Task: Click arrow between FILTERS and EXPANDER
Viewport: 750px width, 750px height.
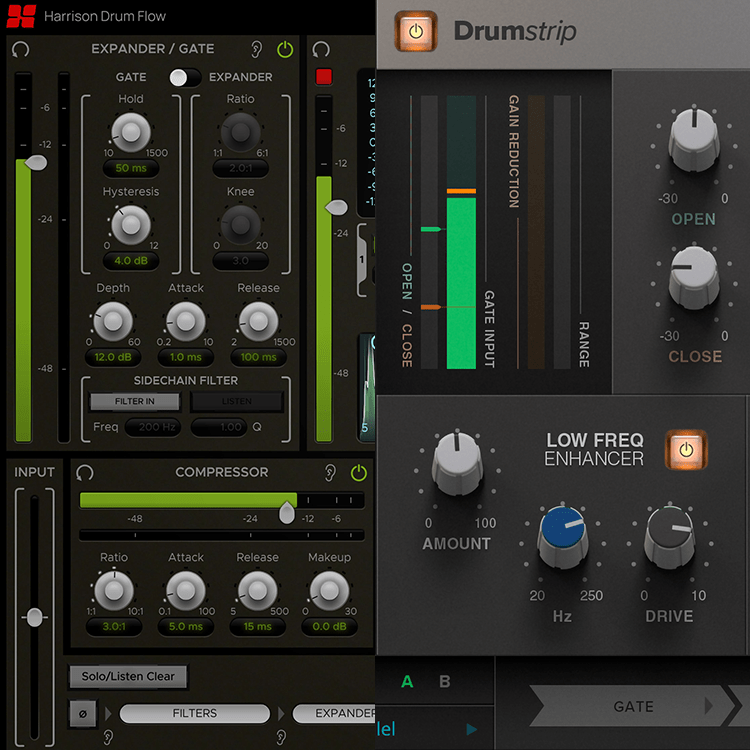Action: pyautogui.click(x=281, y=714)
